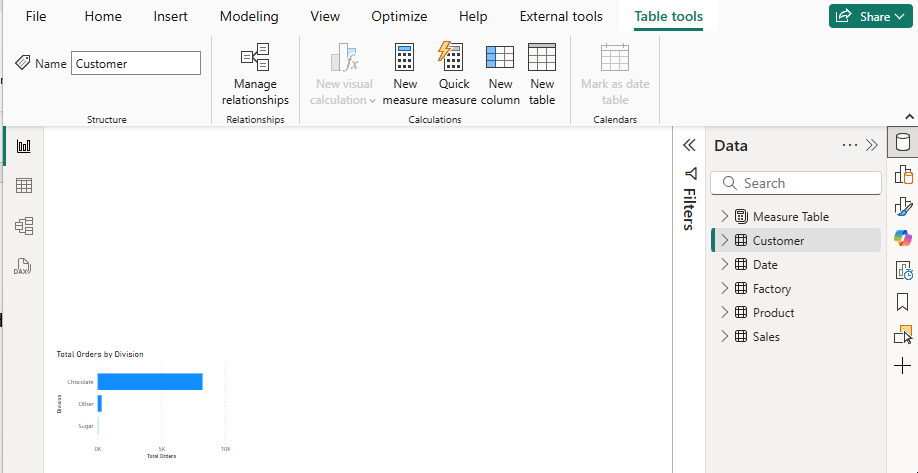918x473 pixels.
Task: Open the Format paintbrush pane icon
Action: tap(903, 207)
